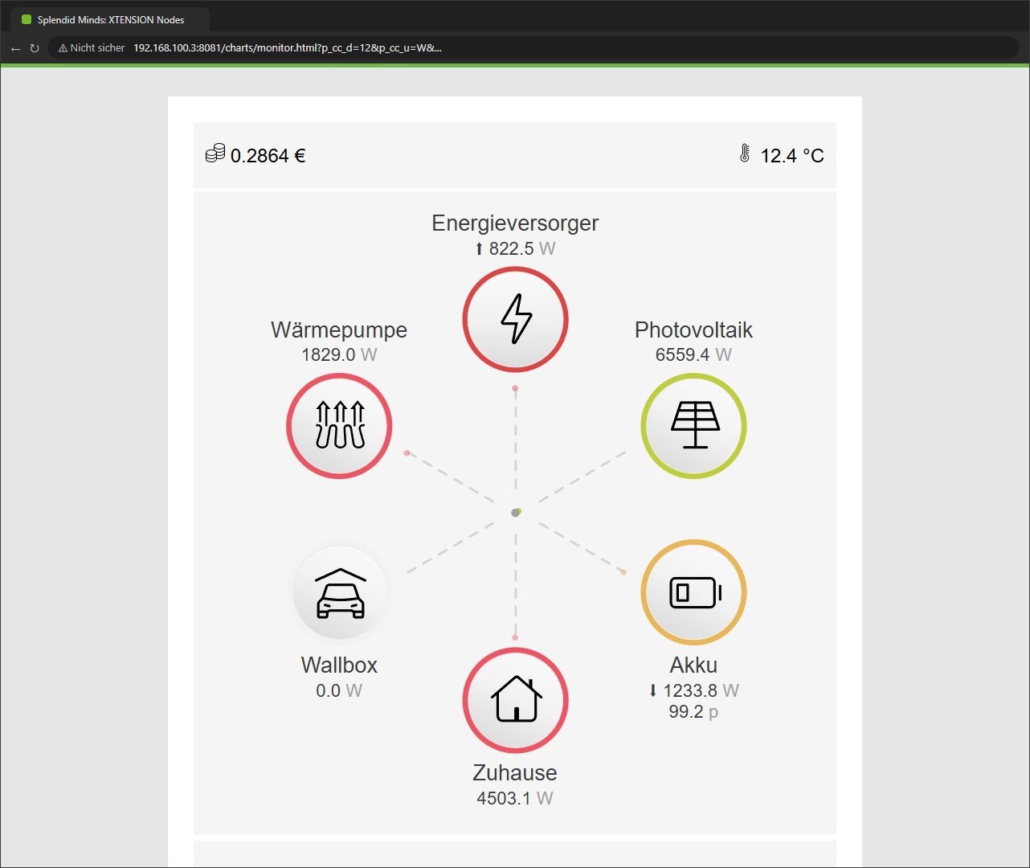Open the Photovoltaik solar panel node
1030x868 pixels.
694,426
